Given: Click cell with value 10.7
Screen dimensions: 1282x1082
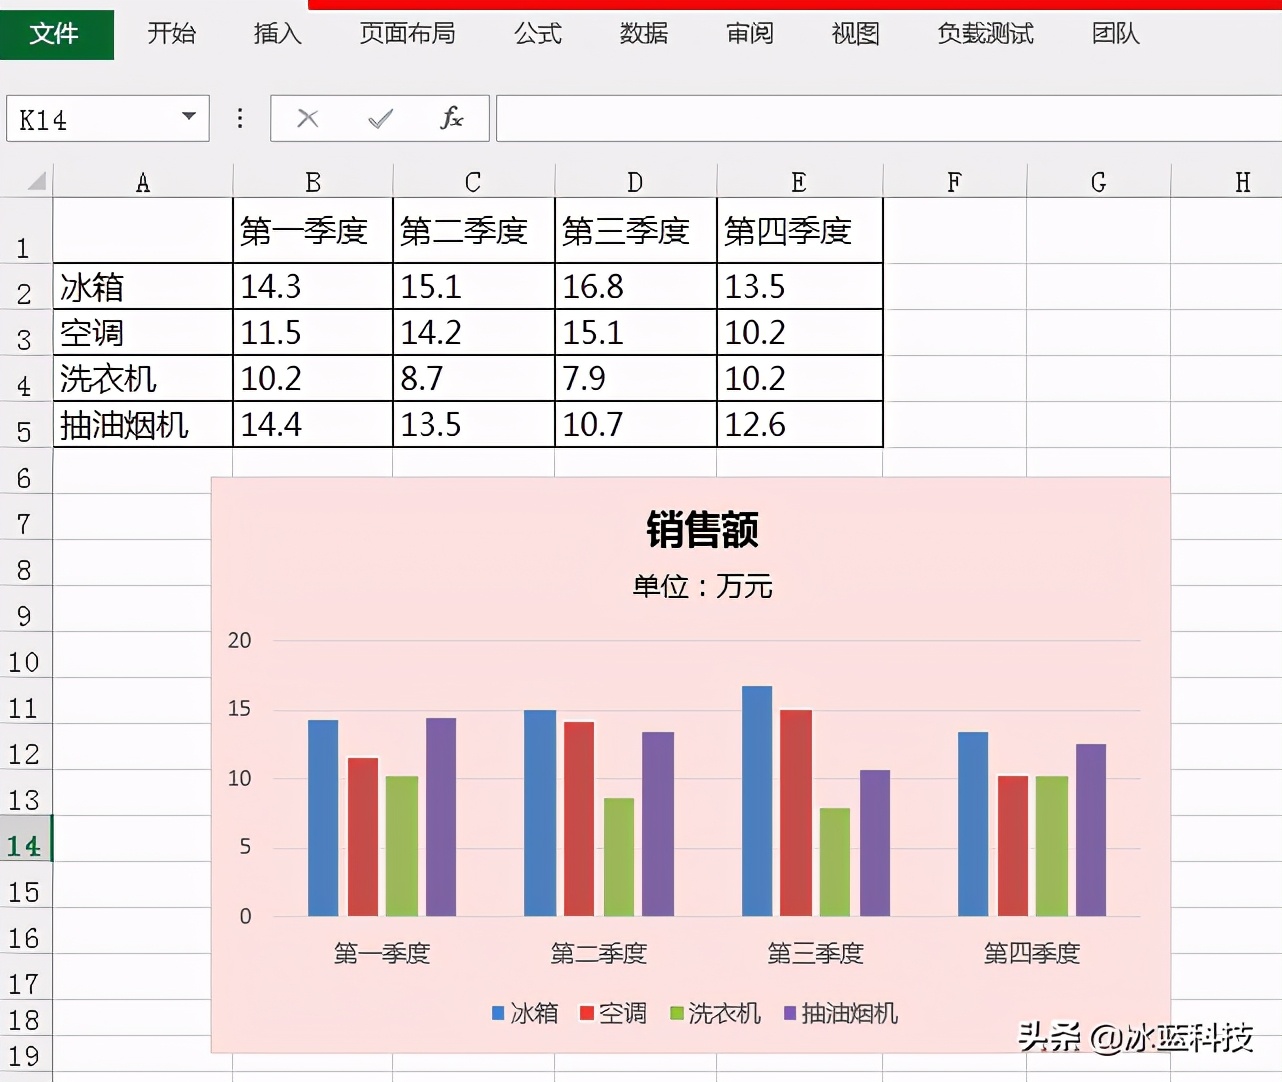Looking at the screenshot, I should click(x=636, y=425).
